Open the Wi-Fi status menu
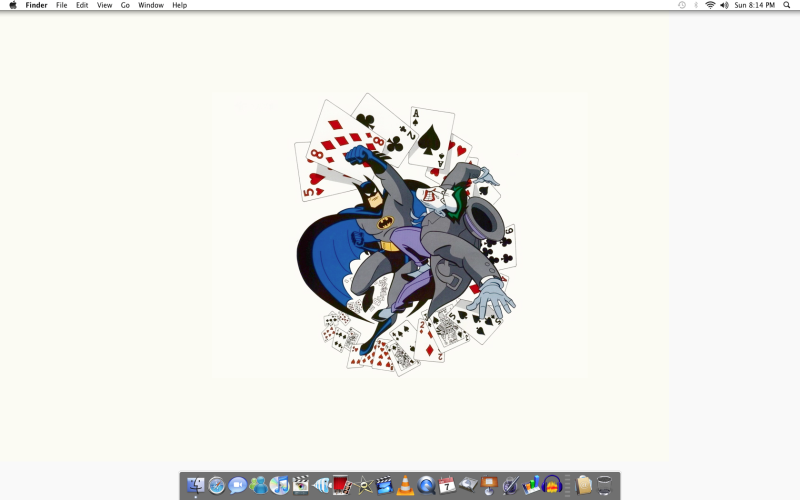 tap(710, 5)
